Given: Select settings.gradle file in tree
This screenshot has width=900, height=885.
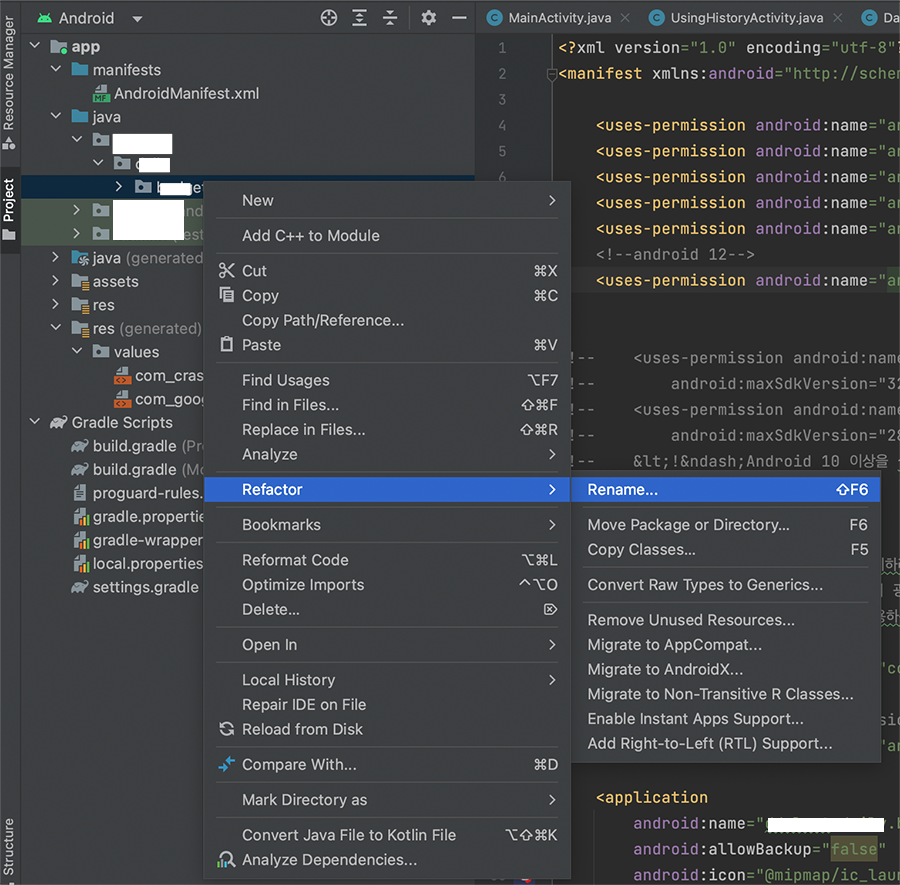Looking at the screenshot, I should pyautogui.click(x=145, y=587).
